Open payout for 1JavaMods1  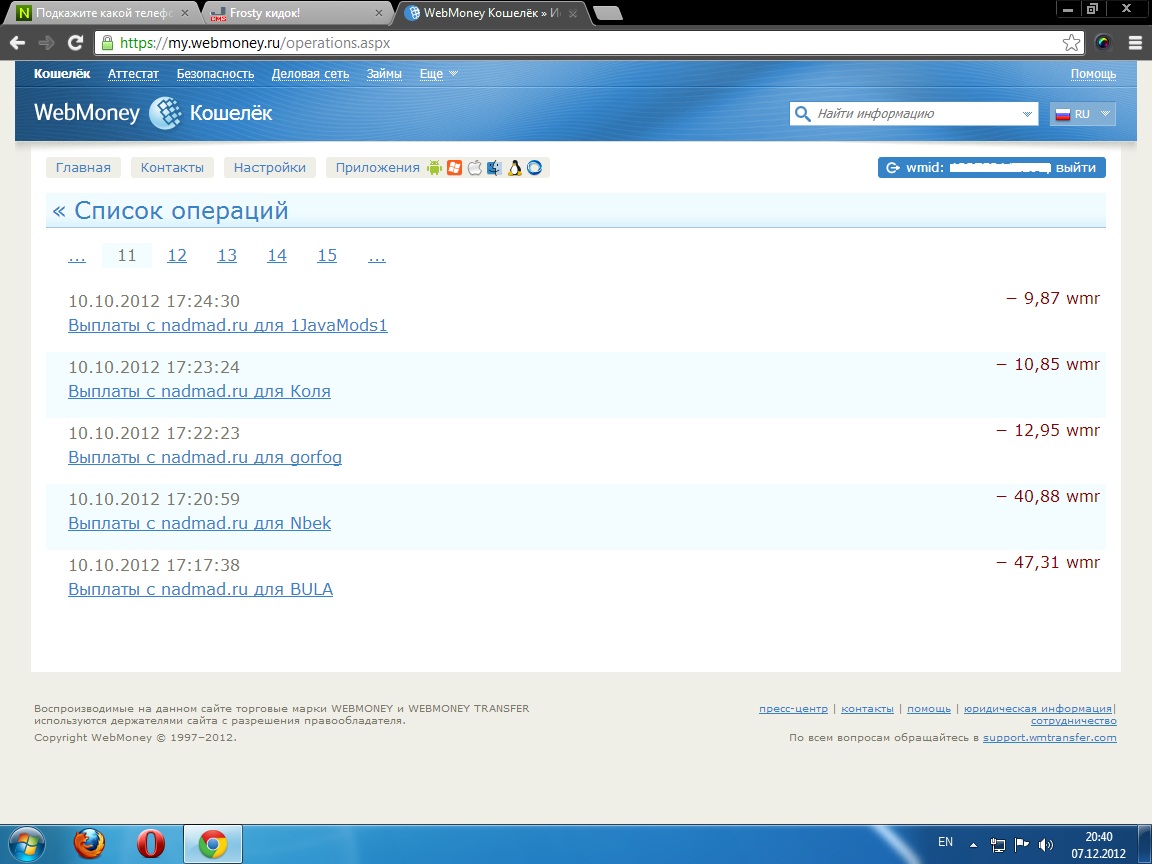[x=228, y=325]
